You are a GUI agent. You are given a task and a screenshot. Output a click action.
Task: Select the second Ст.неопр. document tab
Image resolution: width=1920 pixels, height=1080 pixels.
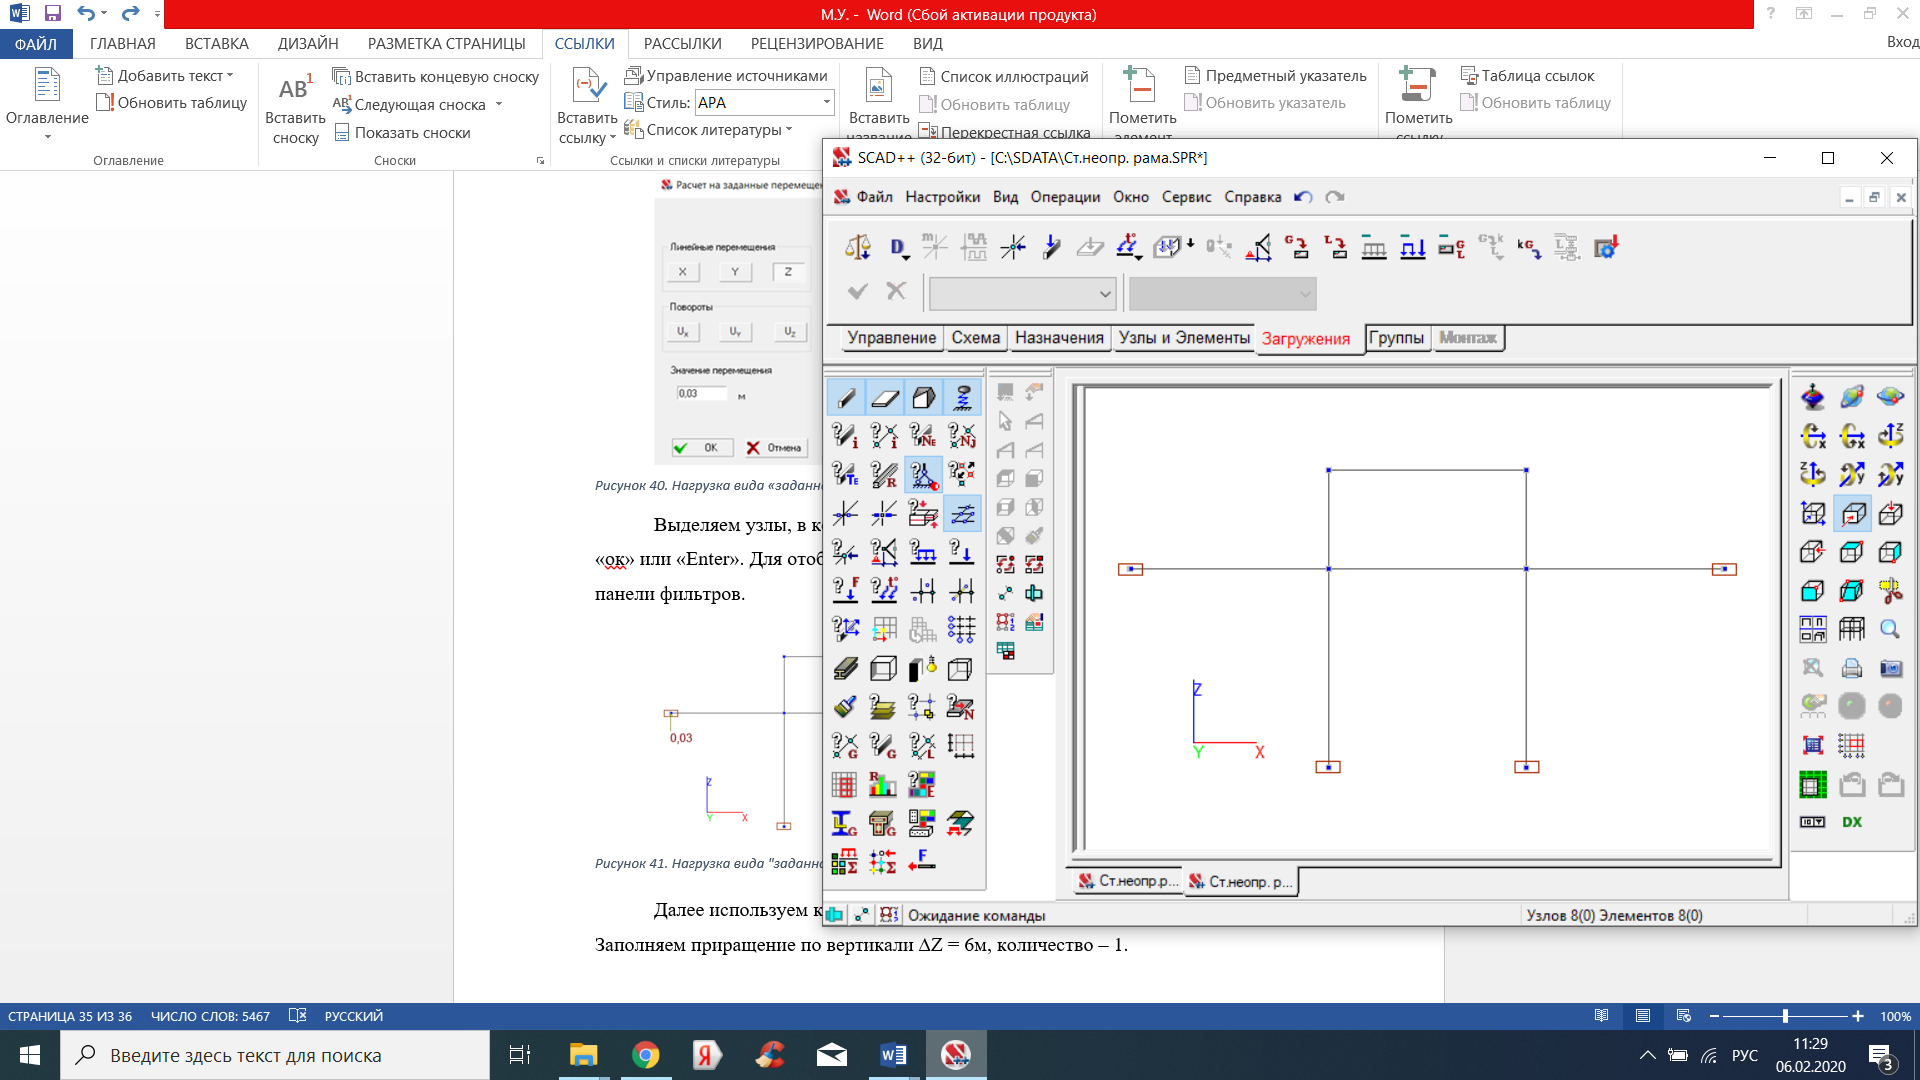point(1241,881)
